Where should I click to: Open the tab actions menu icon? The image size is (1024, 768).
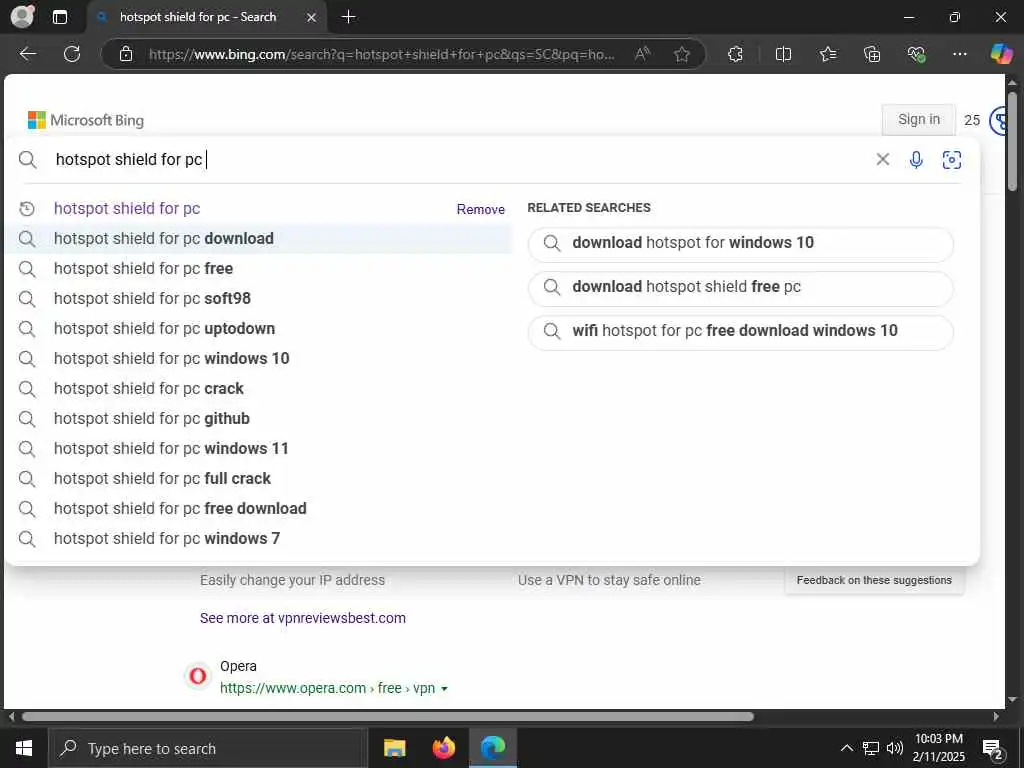coord(59,18)
